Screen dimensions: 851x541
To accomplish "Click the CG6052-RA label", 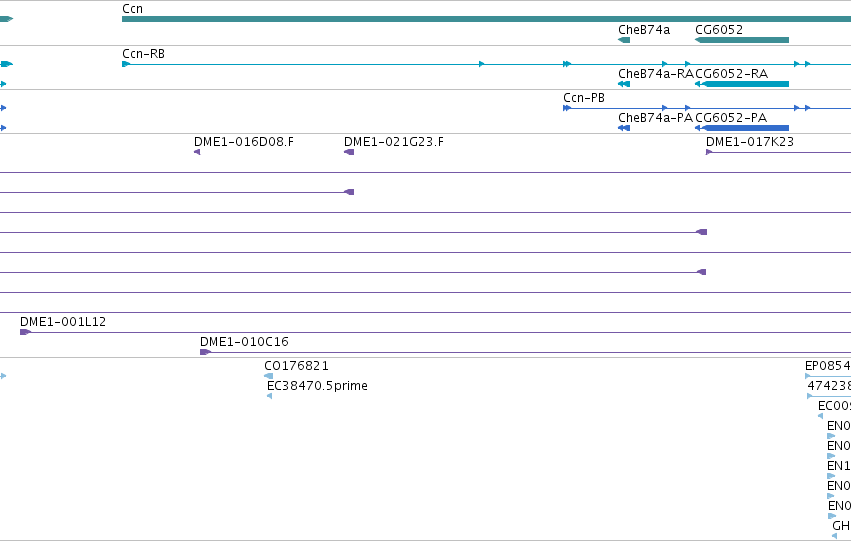I will [x=732, y=73].
